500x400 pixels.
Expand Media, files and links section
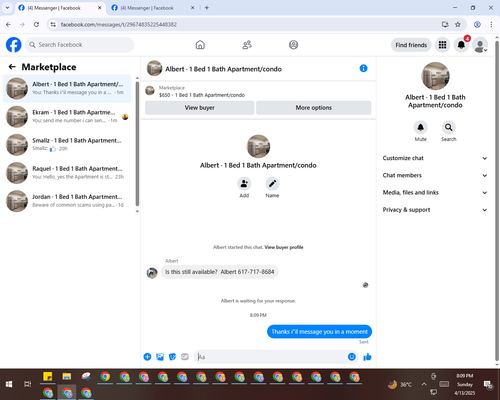[435, 192]
